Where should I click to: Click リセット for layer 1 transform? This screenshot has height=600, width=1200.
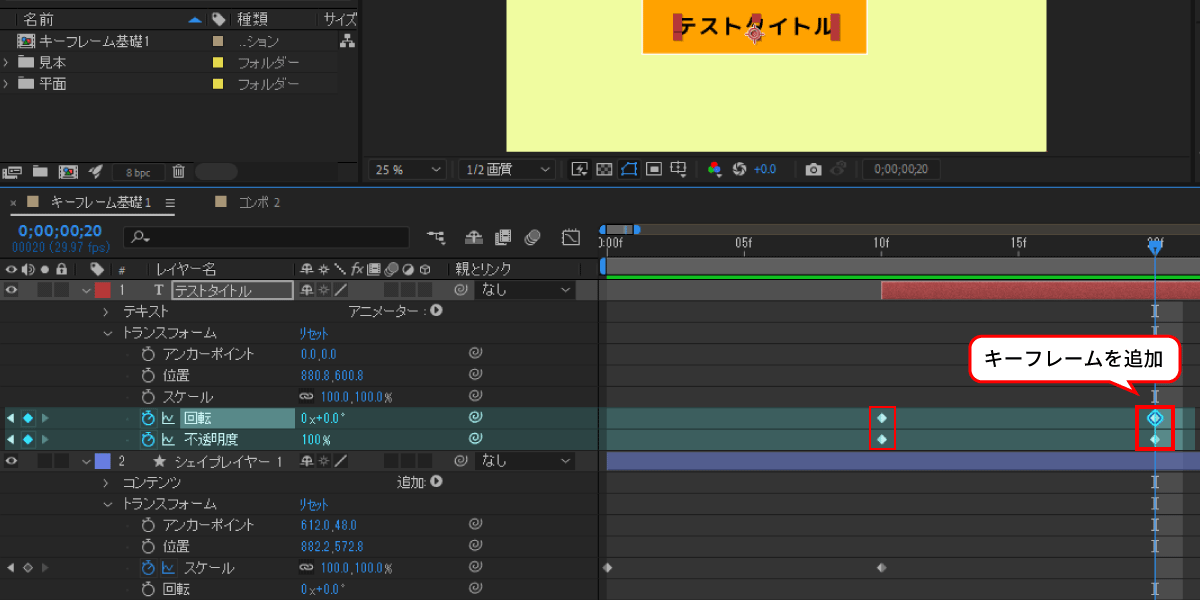click(x=314, y=333)
